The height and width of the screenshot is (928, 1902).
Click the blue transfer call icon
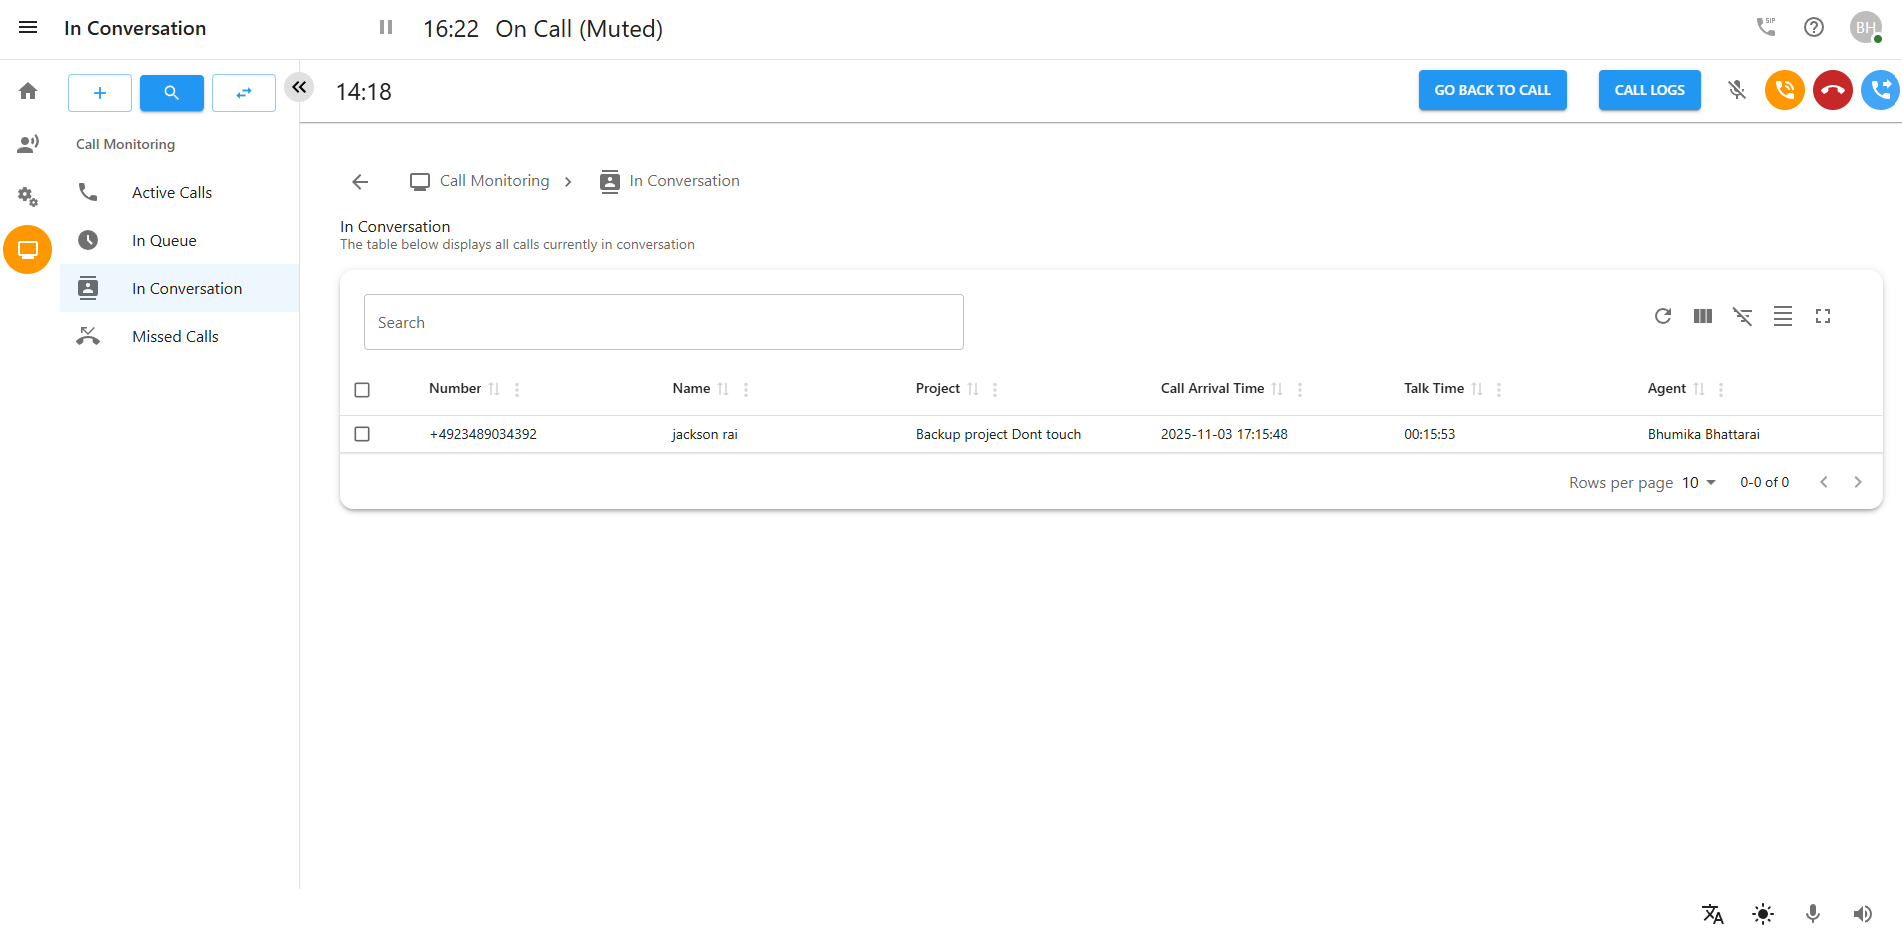click(x=1880, y=90)
